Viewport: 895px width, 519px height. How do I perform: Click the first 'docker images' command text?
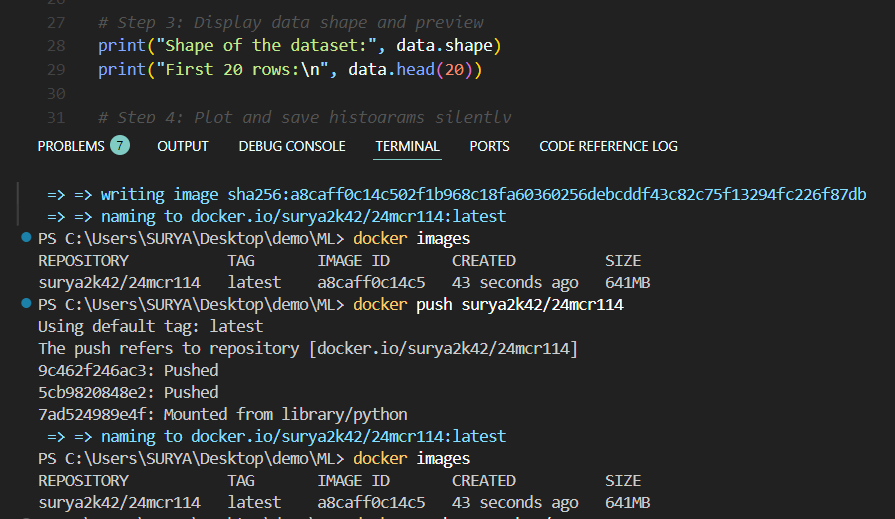[x=412, y=238]
